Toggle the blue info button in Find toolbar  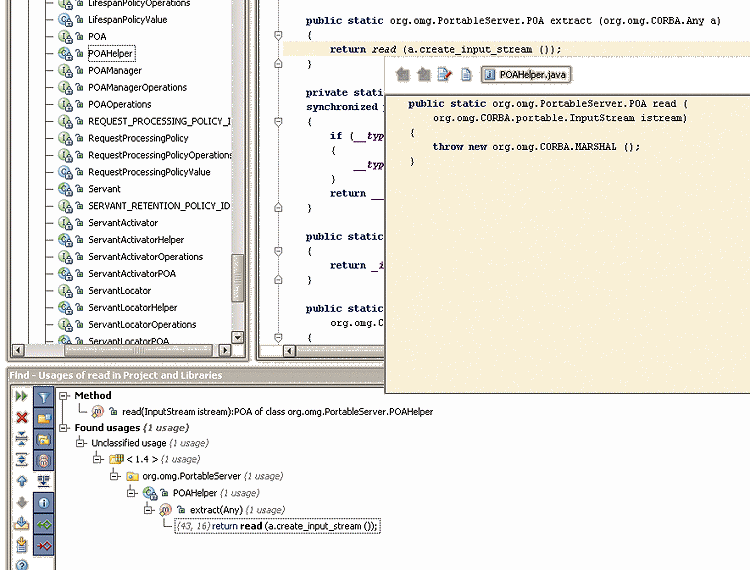(x=44, y=502)
